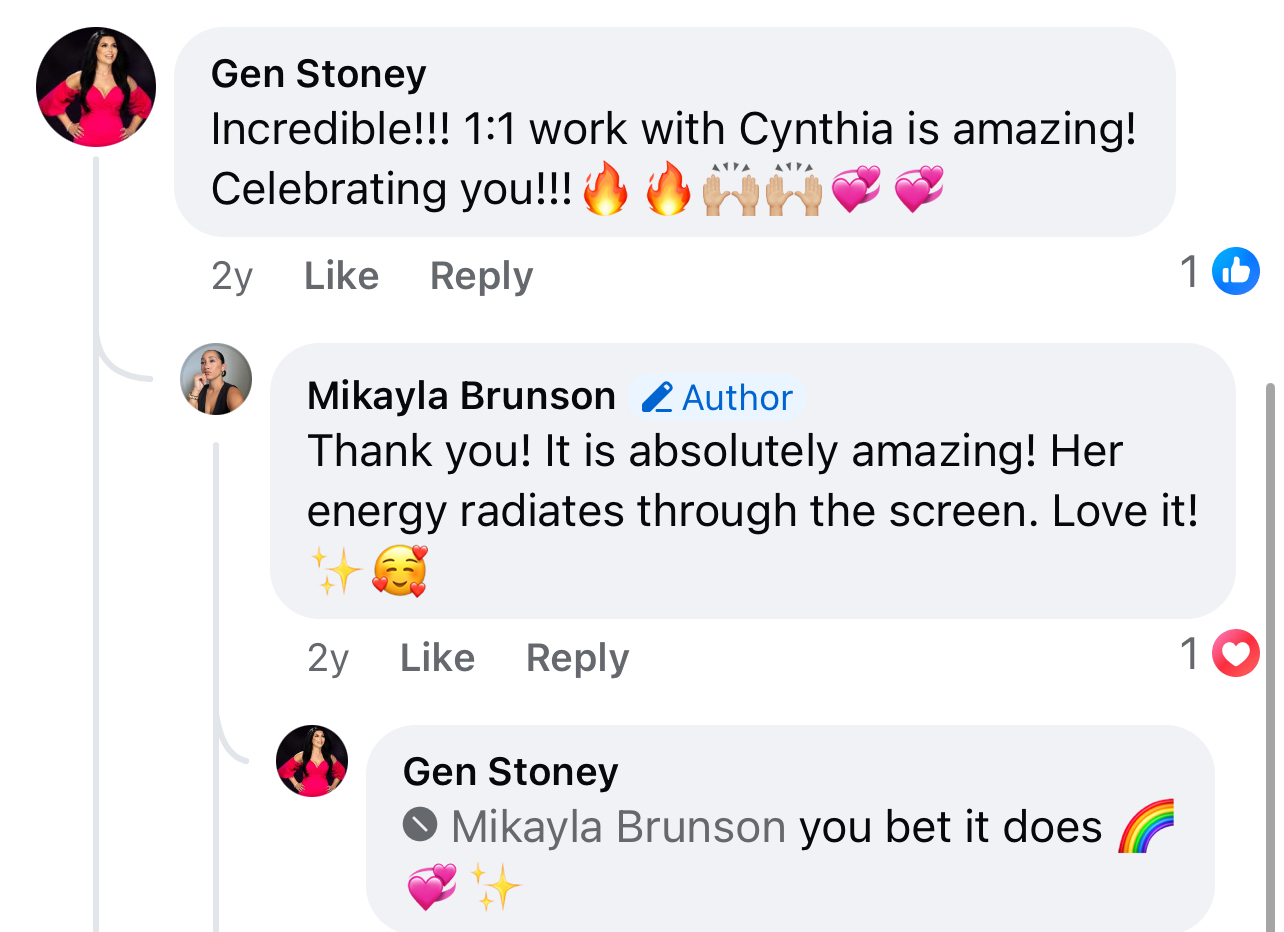Click the tagged Mikayla Brunson mention

click(618, 827)
